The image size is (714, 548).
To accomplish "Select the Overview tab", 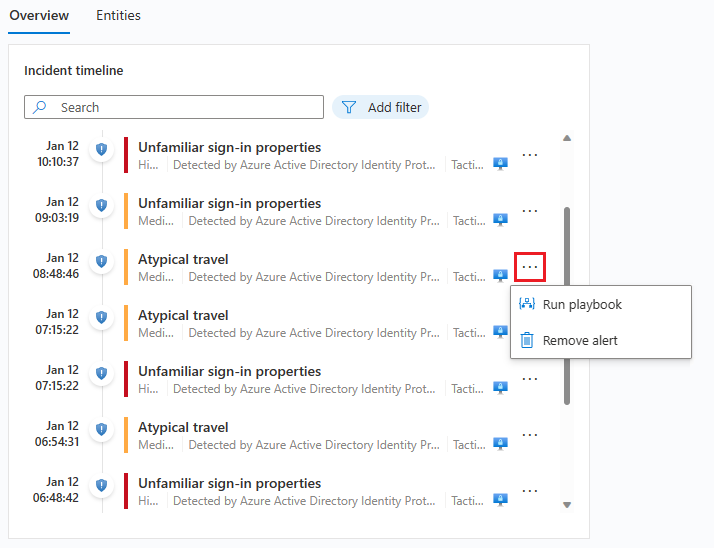I will pos(39,15).
